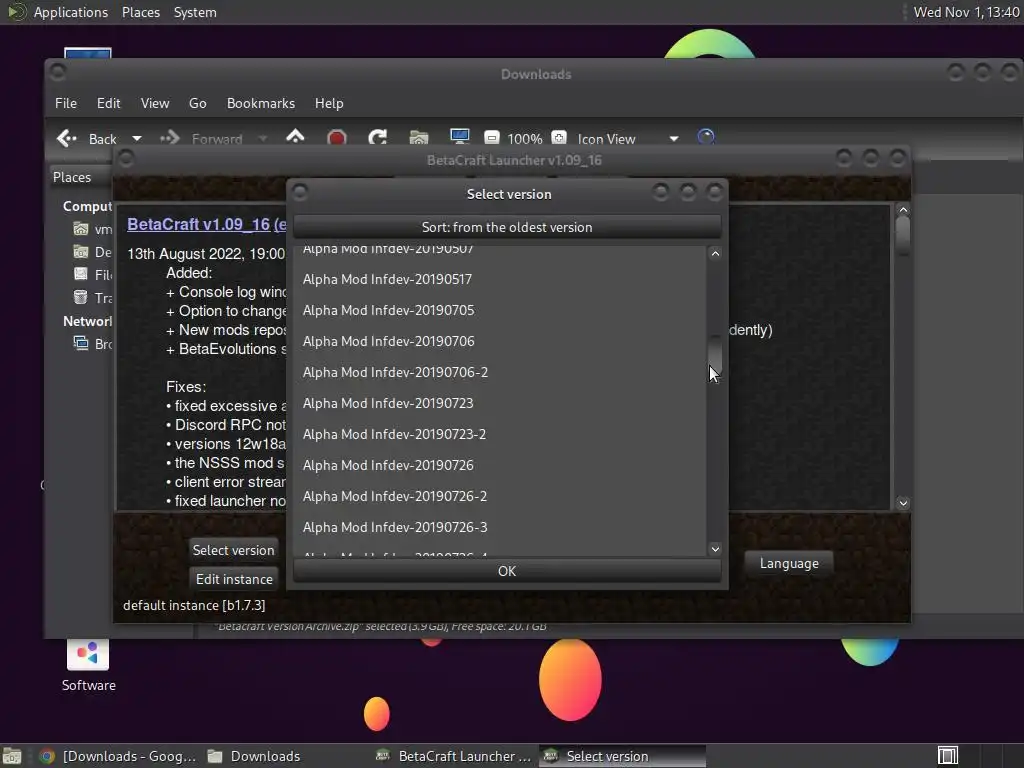This screenshot has width=1024, height=768.
Task: Click the Forward arrow in file manager toolbar
Action: click(170, 138)
